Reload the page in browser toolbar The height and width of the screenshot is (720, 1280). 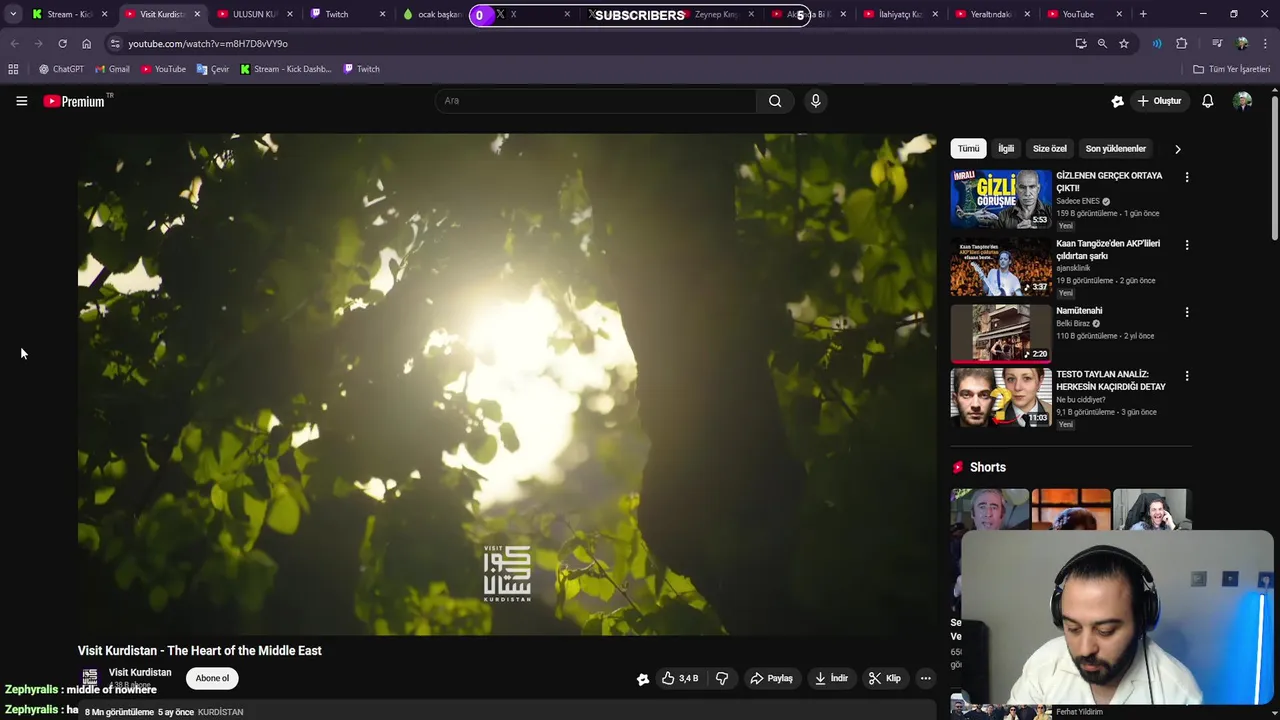tap(62, 44)
